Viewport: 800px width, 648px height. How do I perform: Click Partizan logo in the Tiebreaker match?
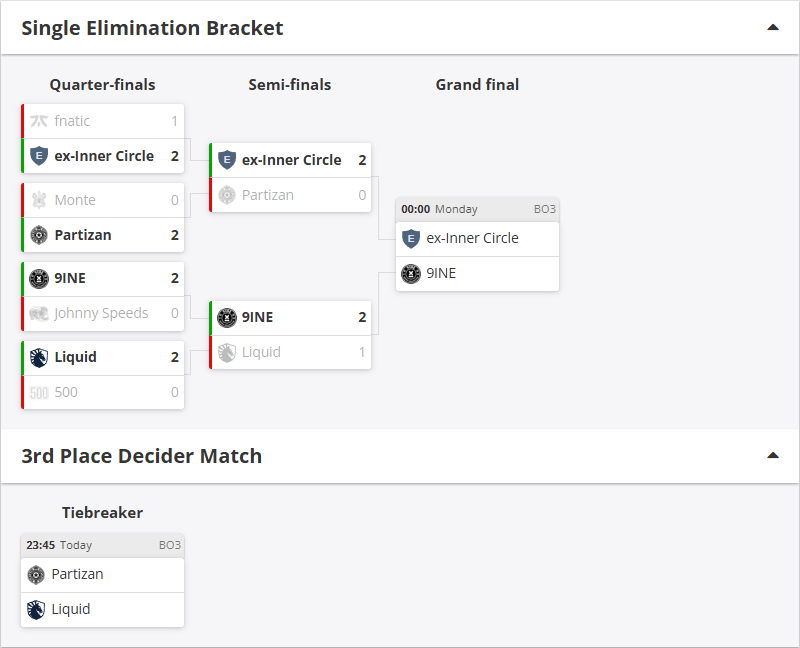click(36, 574)
